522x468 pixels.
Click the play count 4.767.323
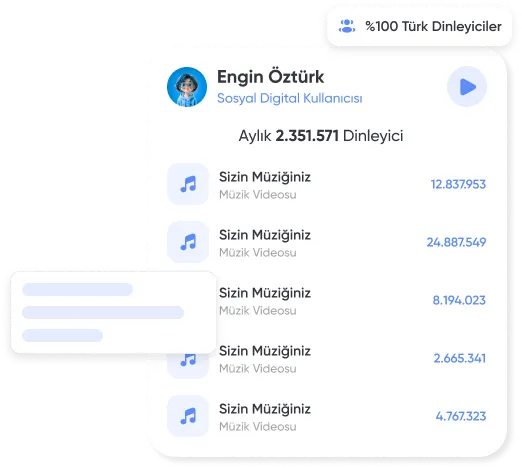pyautogui.click(x=461, y=416)
